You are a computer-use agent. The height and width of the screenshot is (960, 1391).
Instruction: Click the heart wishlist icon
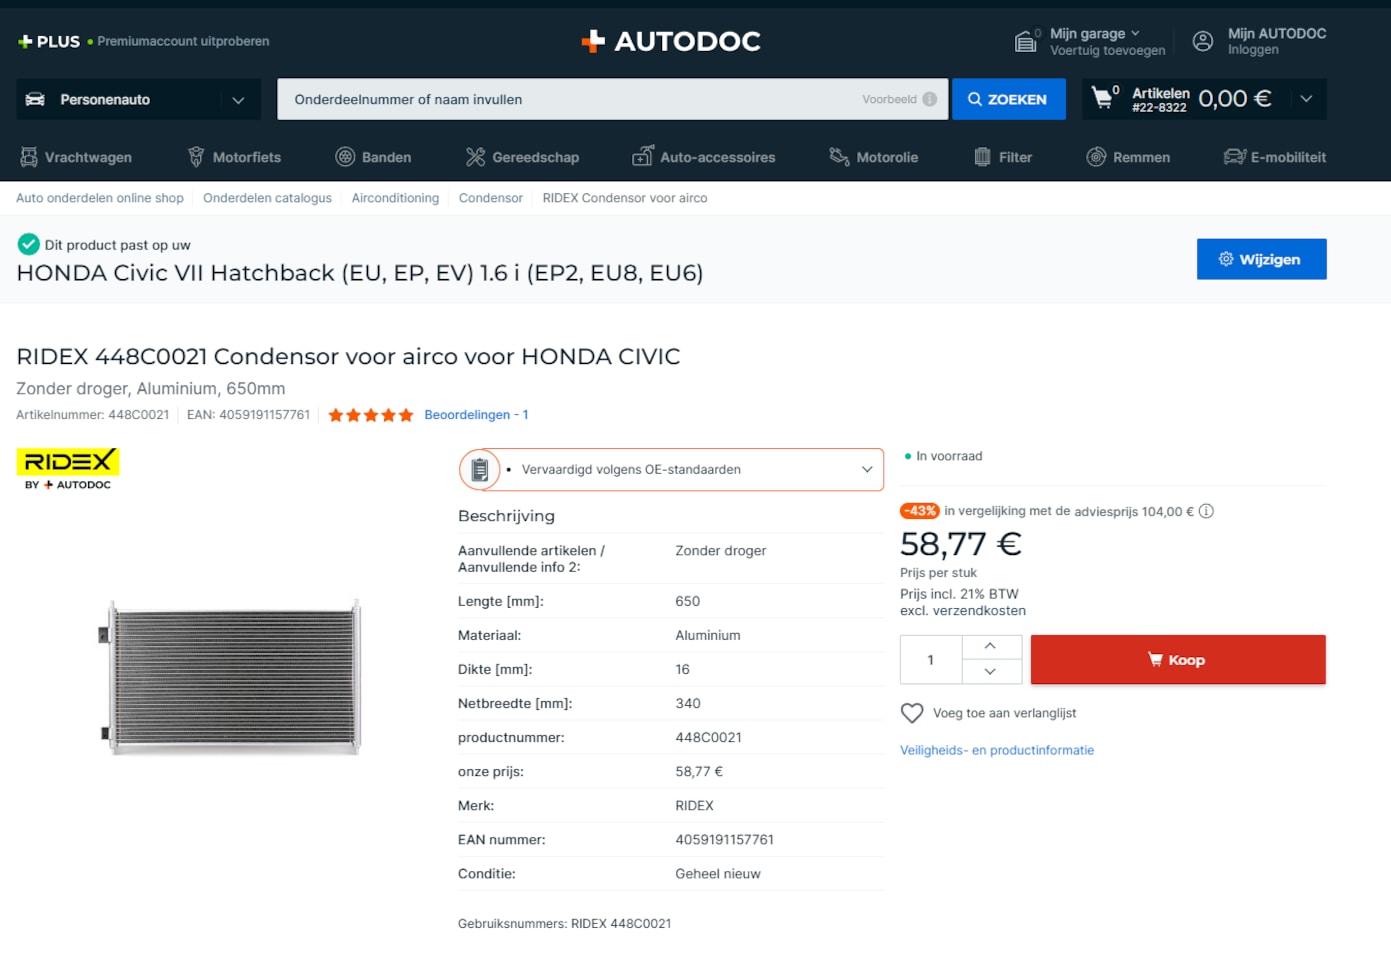(911, 713)
